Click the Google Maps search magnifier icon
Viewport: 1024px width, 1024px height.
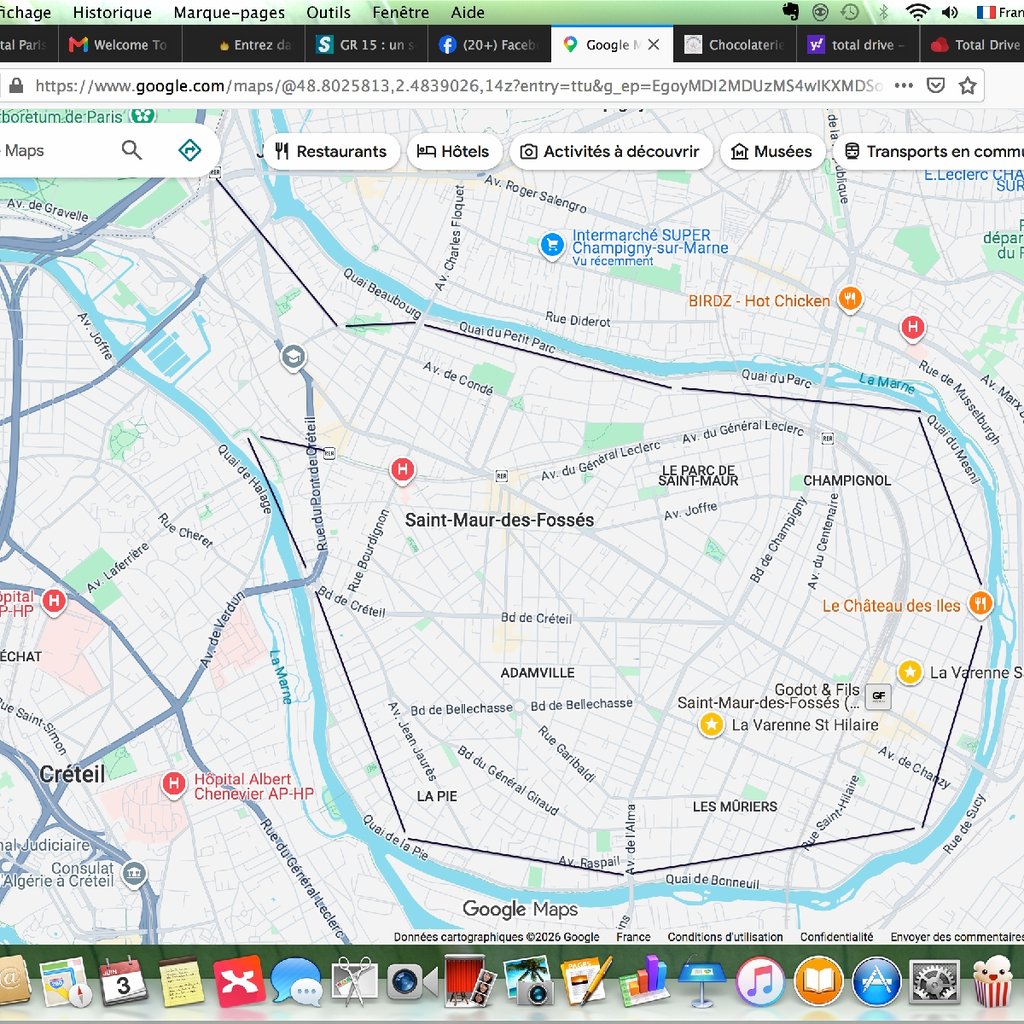[131, 150]
